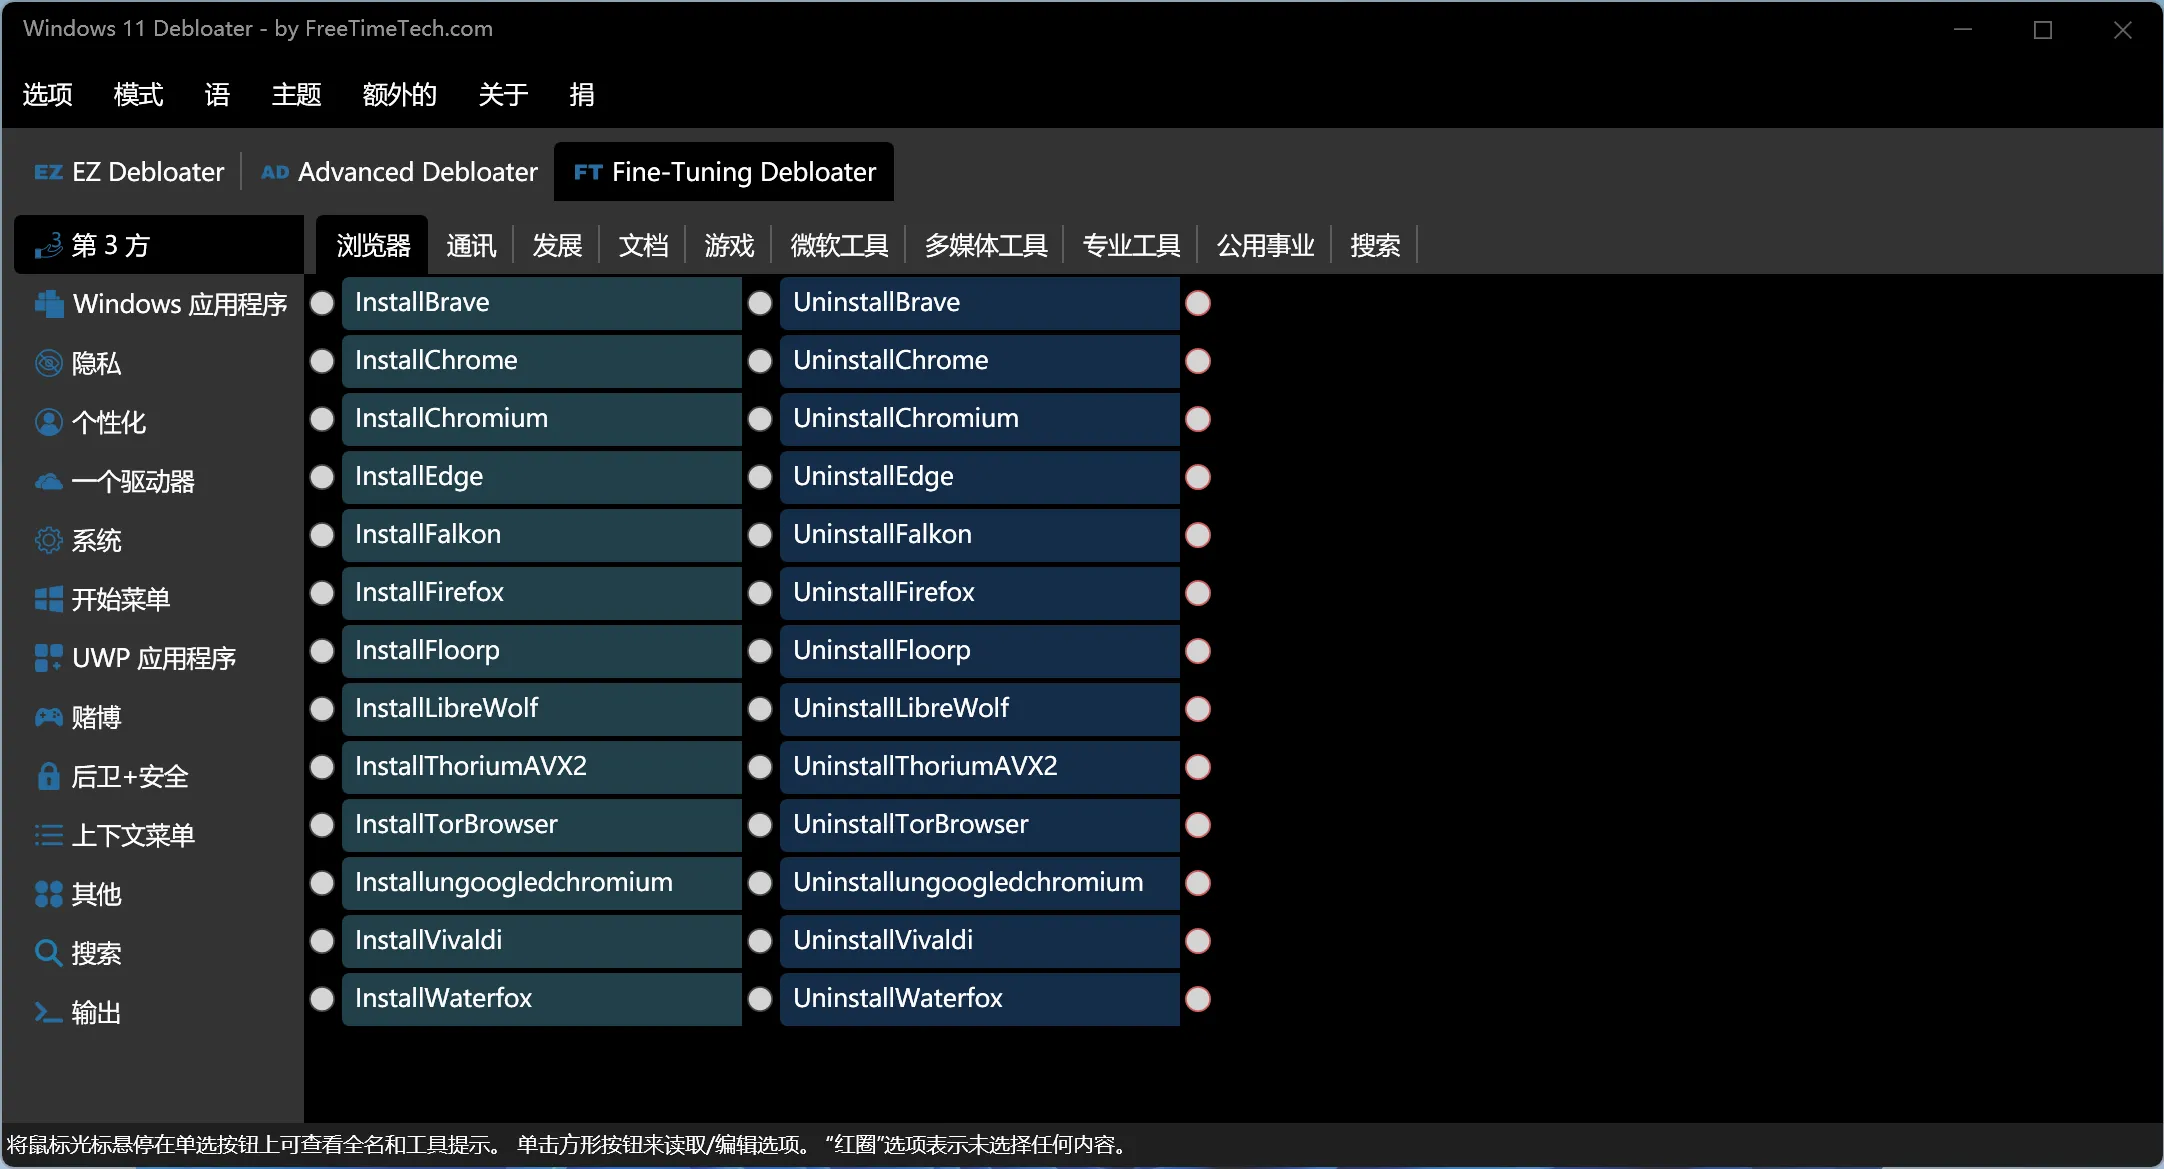Image resolution: width=2164 pixels, height=1169 pixels.
Task: Open Windows 应用程序 from the sidebar
Action: click(x=48, y=304)
